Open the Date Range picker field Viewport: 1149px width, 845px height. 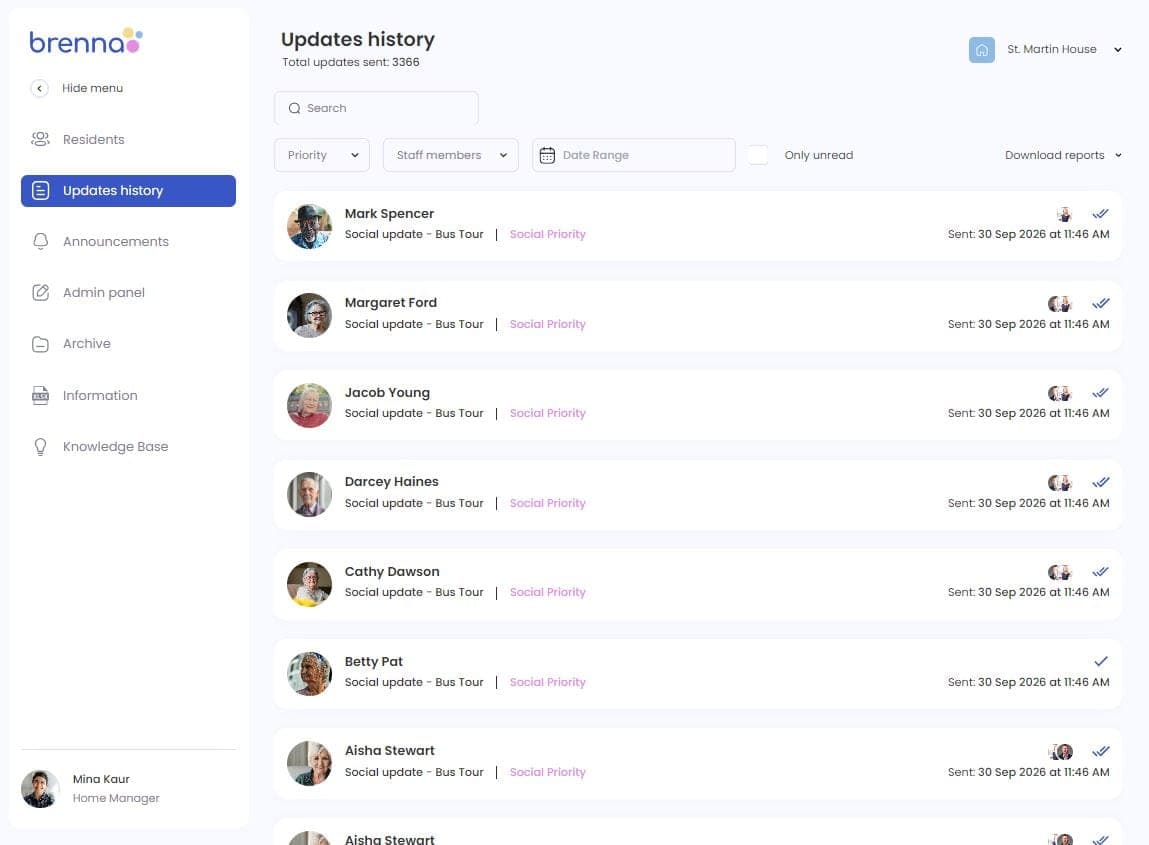633,155
